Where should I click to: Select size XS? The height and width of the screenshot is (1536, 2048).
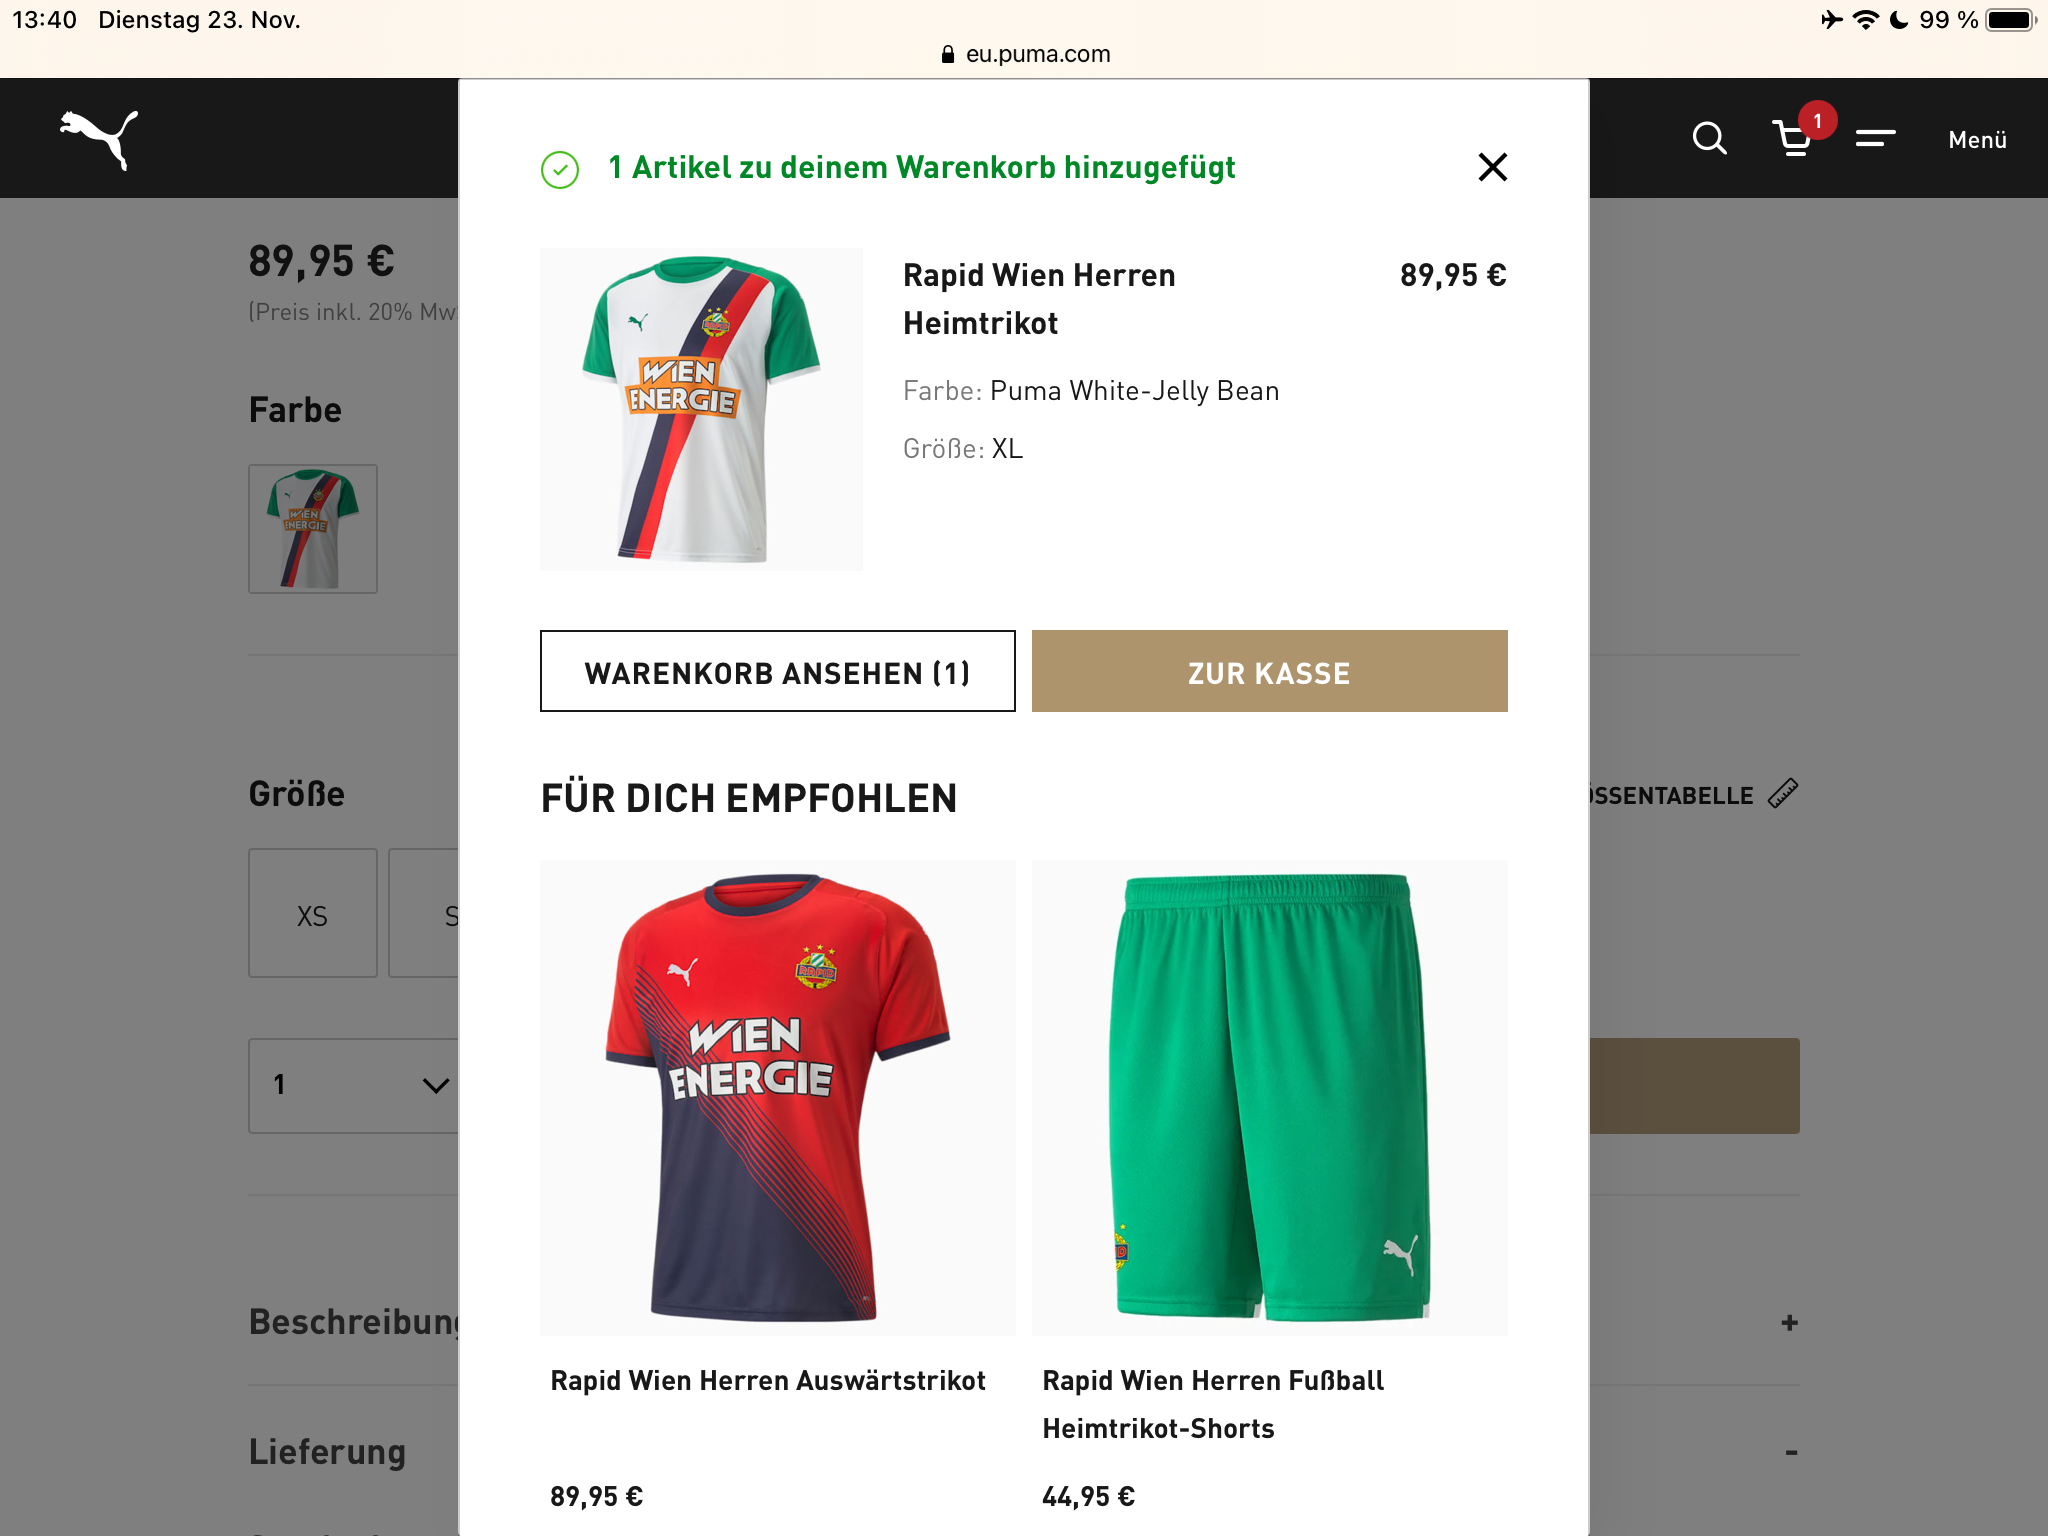313,914
